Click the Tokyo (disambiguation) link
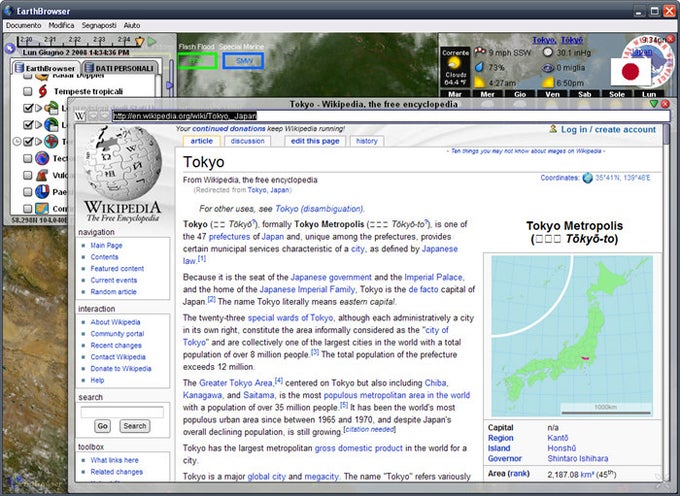Screen dimensions: 680x496 point(319,209)
